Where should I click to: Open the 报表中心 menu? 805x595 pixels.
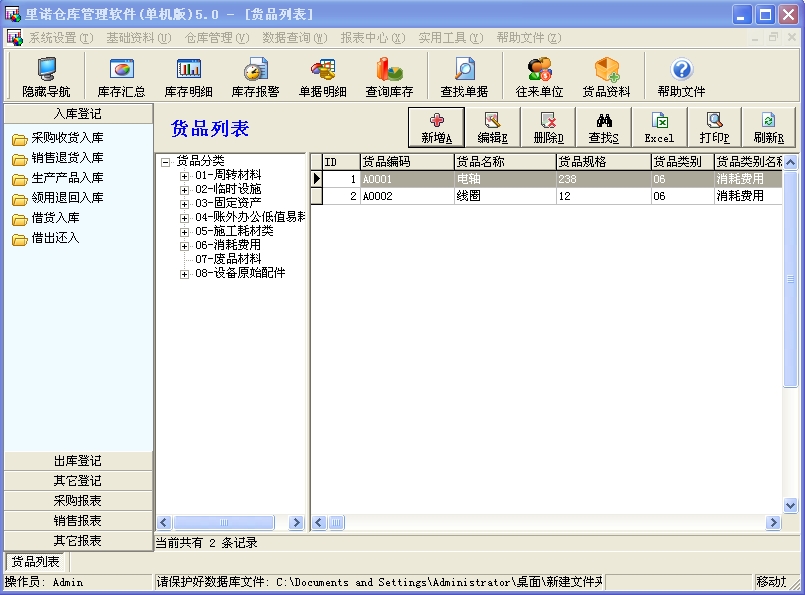[x=372, y=38]
